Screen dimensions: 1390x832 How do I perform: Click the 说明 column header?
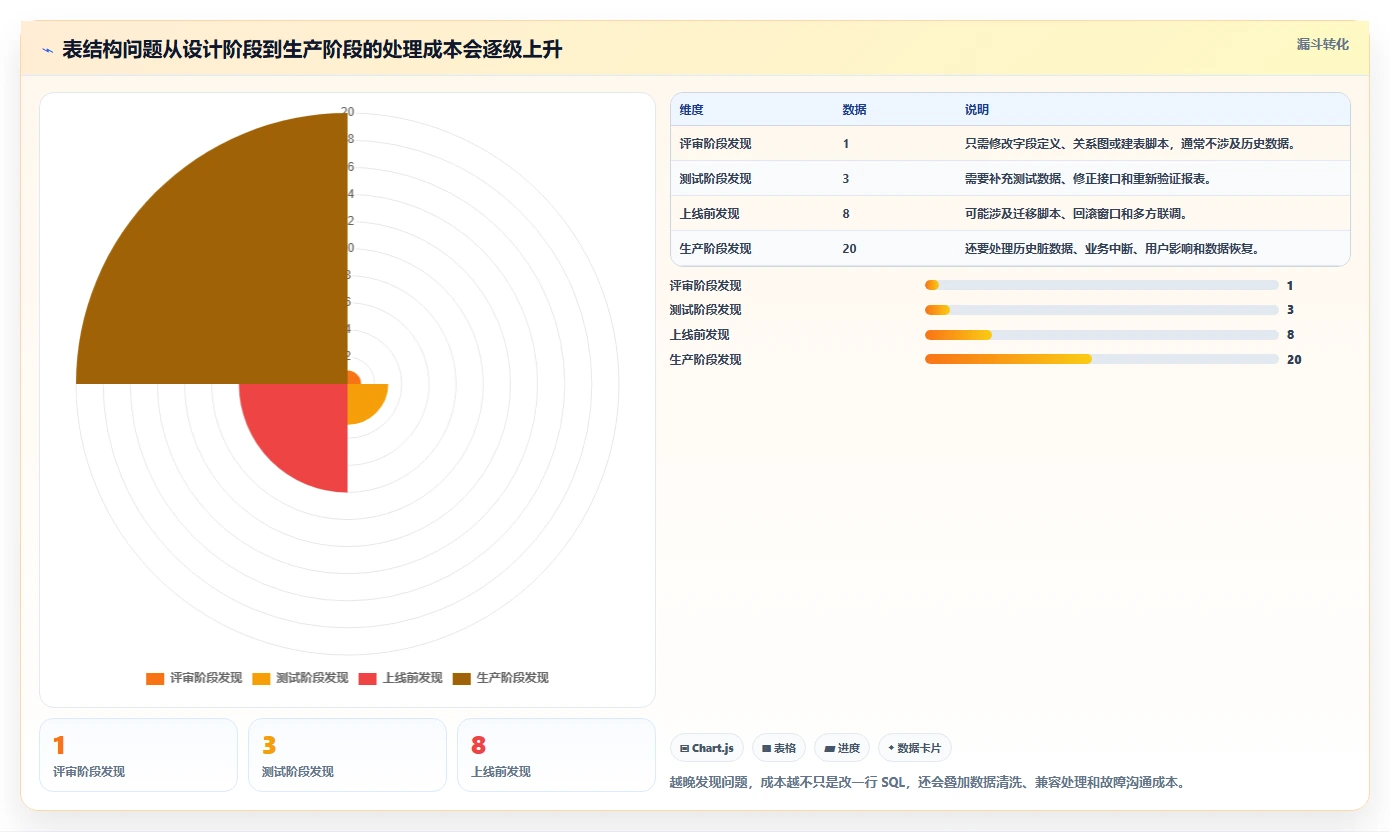(977, 110)
